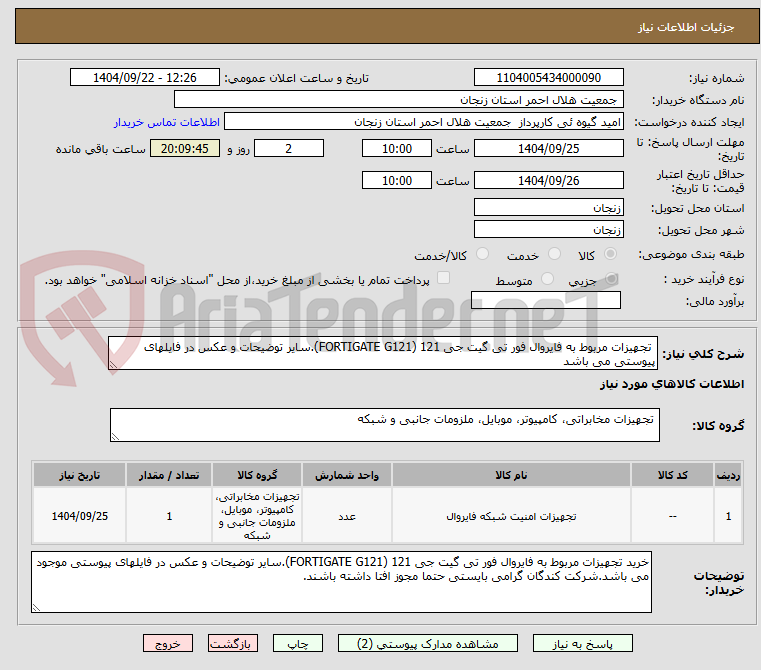761x670 pixels.
Task: Click the resize handle of توضیحات خریدار box
Action: click(x=36, y=607)
